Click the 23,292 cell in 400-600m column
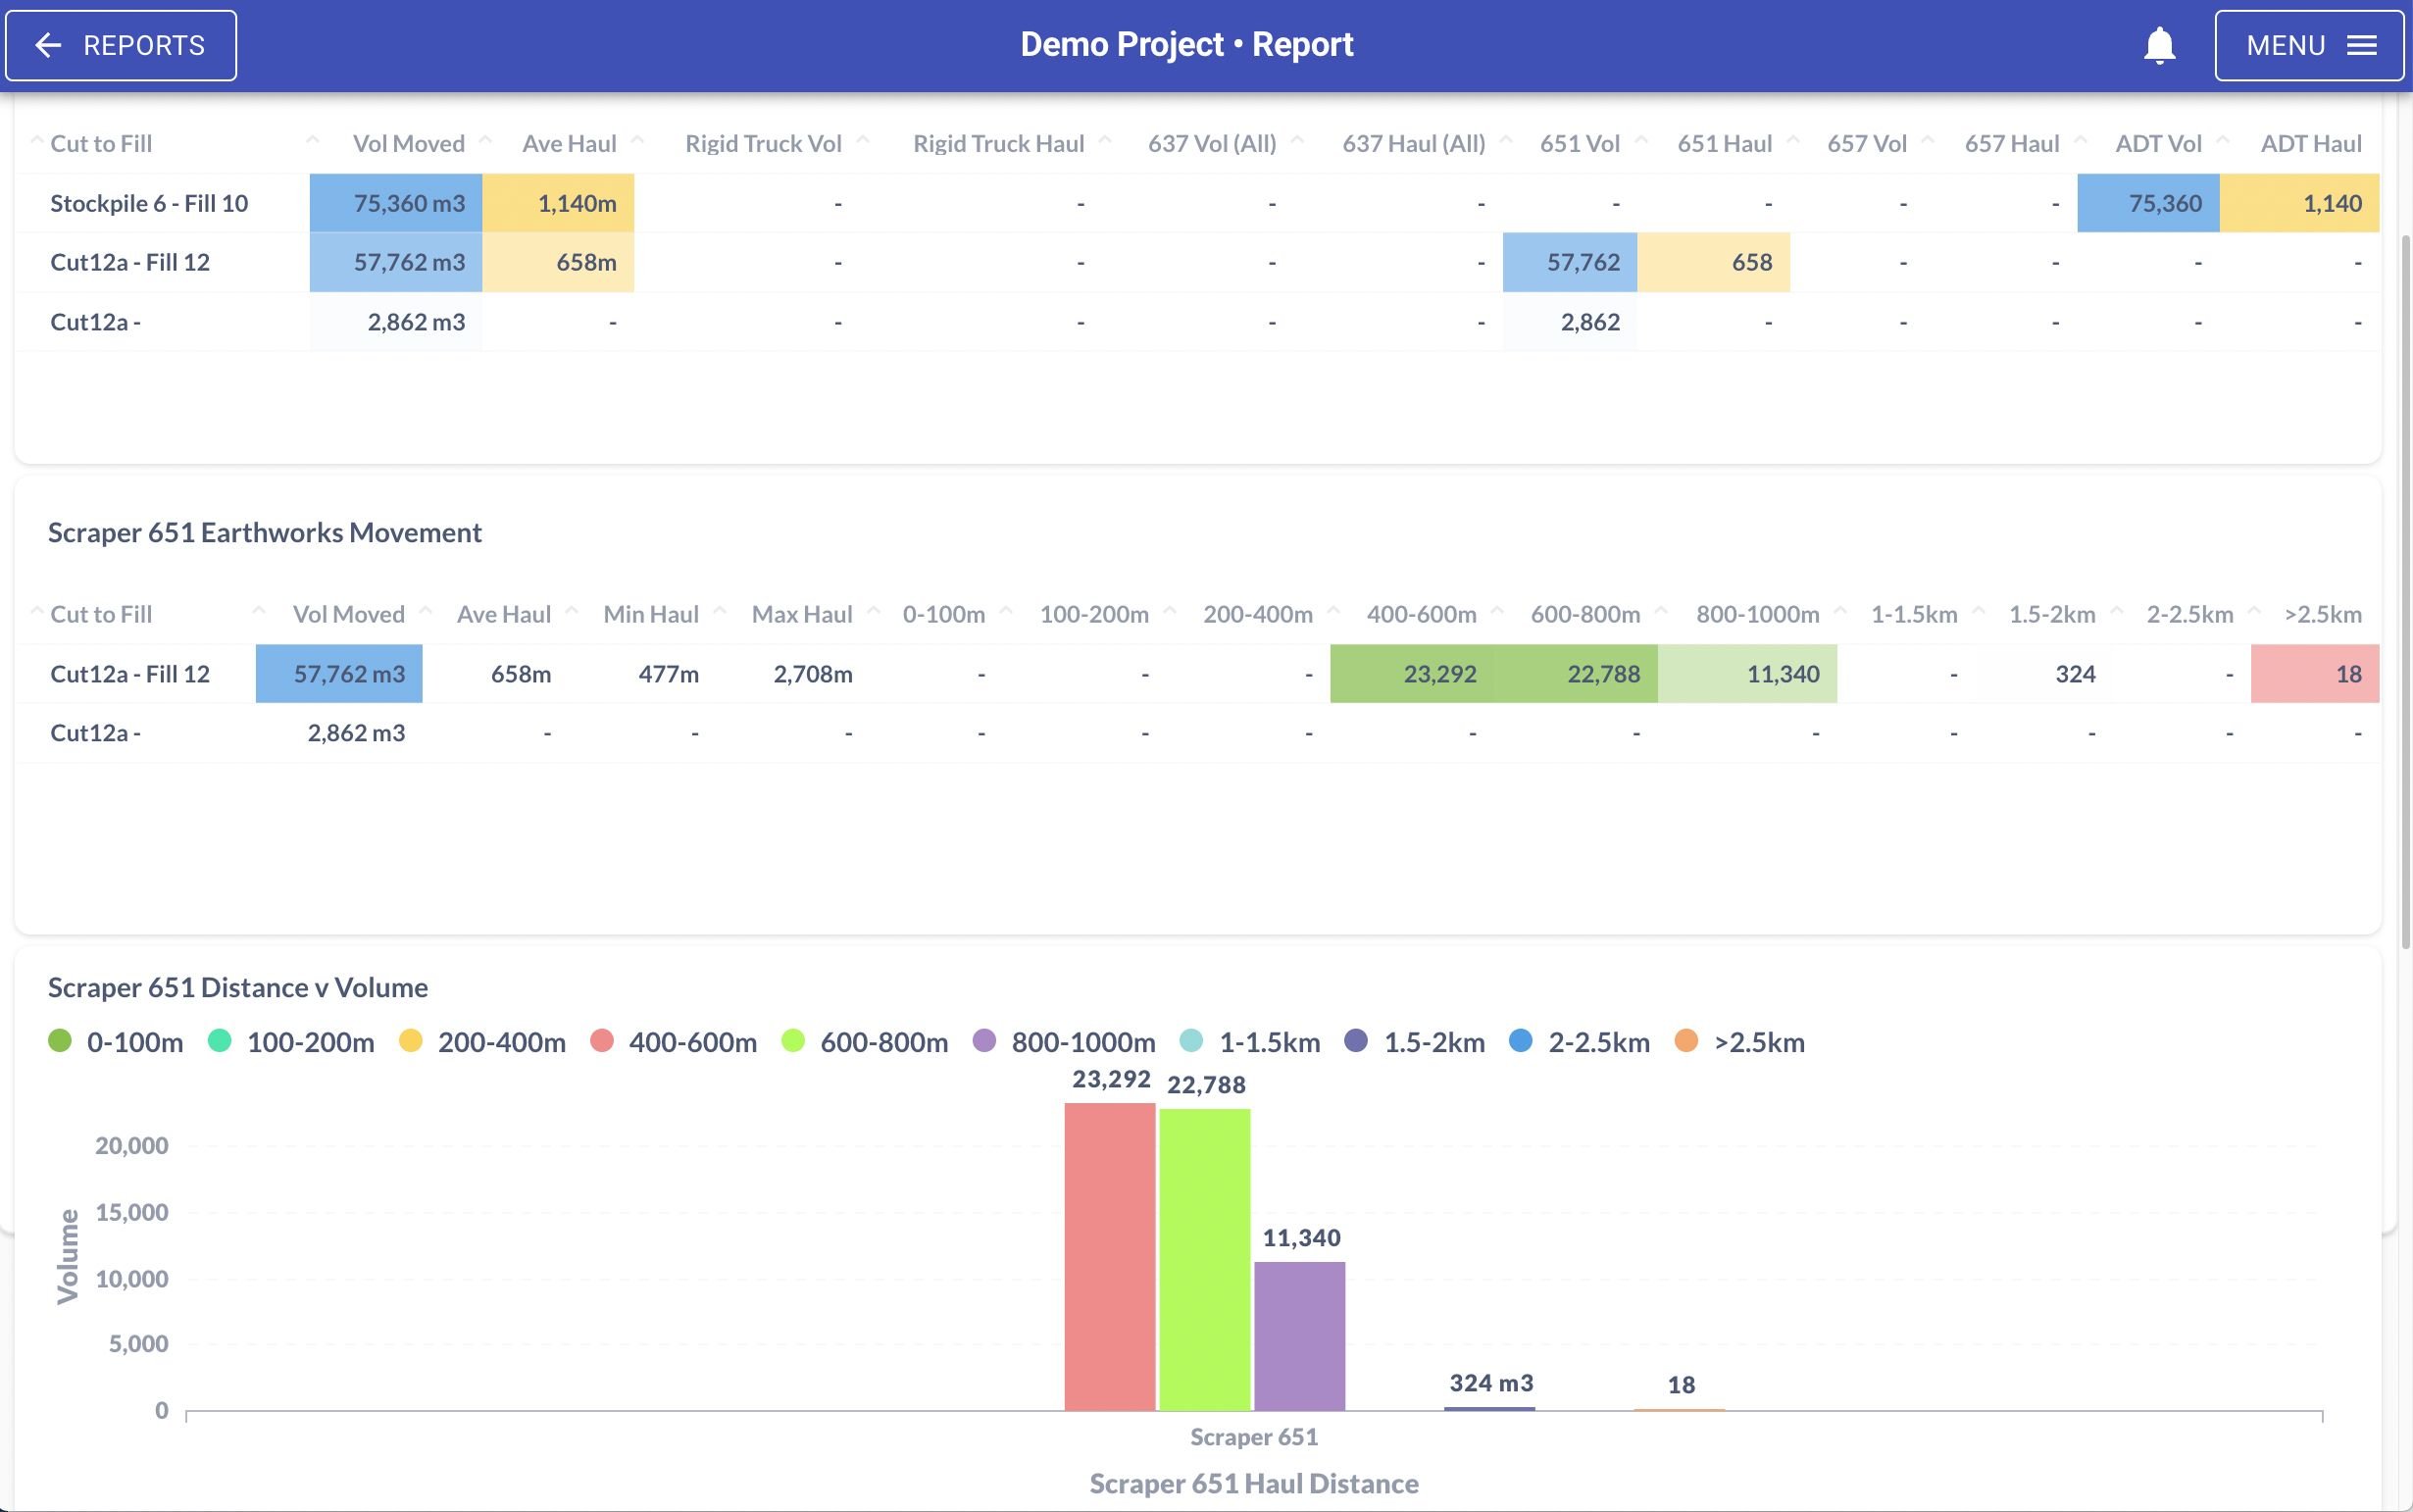Image resolution: width=2413 pixels, height=1512 pixels. [1412, 674]
